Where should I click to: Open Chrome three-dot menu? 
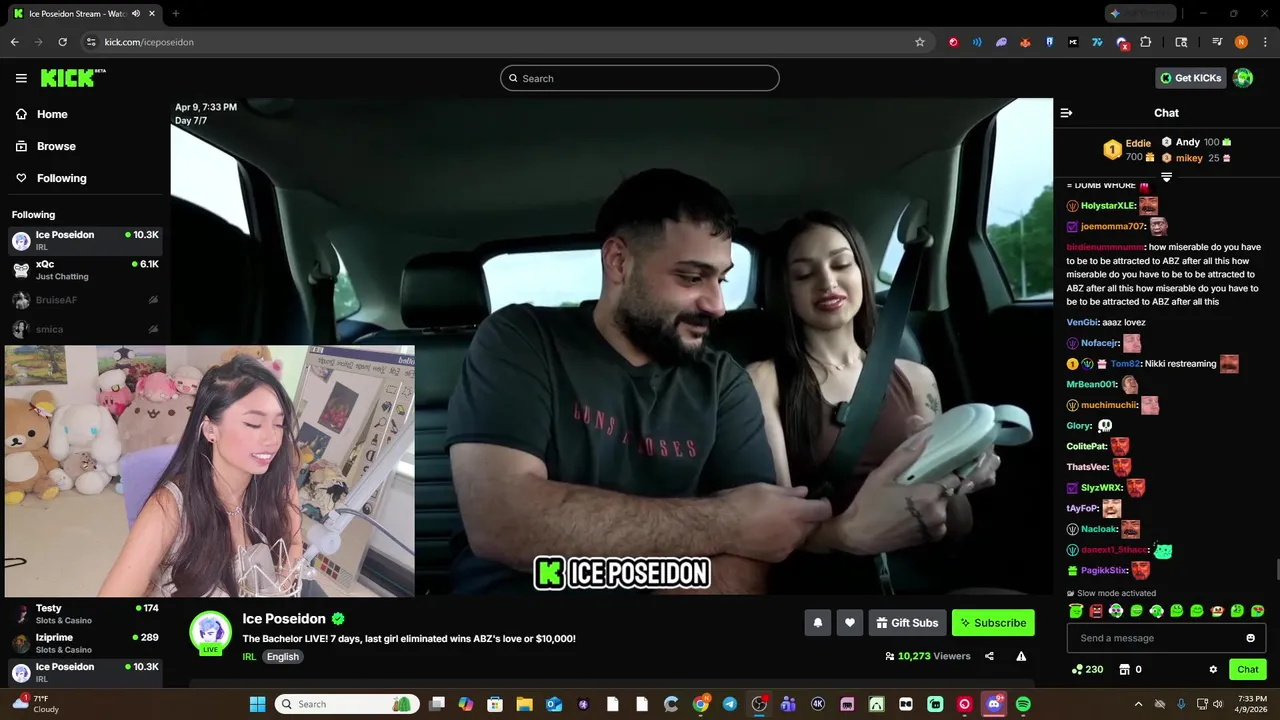point(1264,42)
